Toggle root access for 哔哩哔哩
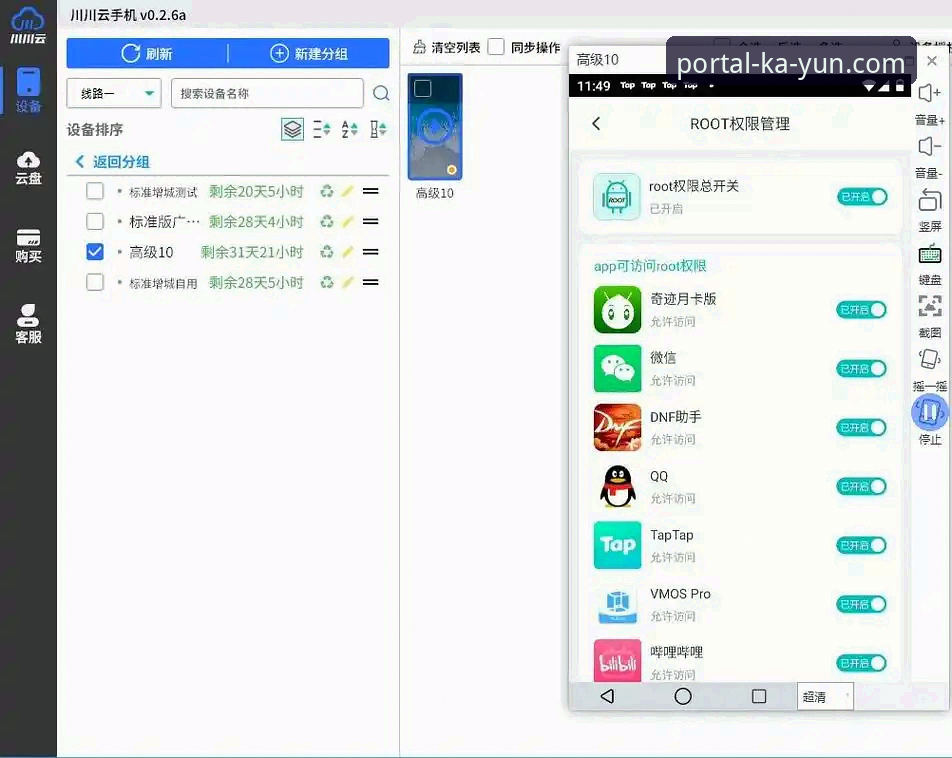Viewport: 952px width, 758px height. [862, 663]
